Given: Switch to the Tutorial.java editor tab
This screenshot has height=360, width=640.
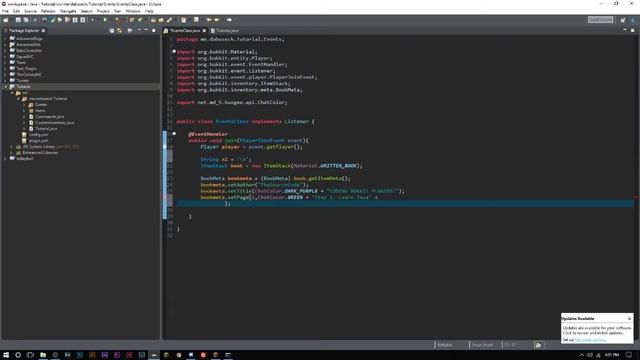Looking at the screenshot, I should pyautogui.click(x=224, y=31).
